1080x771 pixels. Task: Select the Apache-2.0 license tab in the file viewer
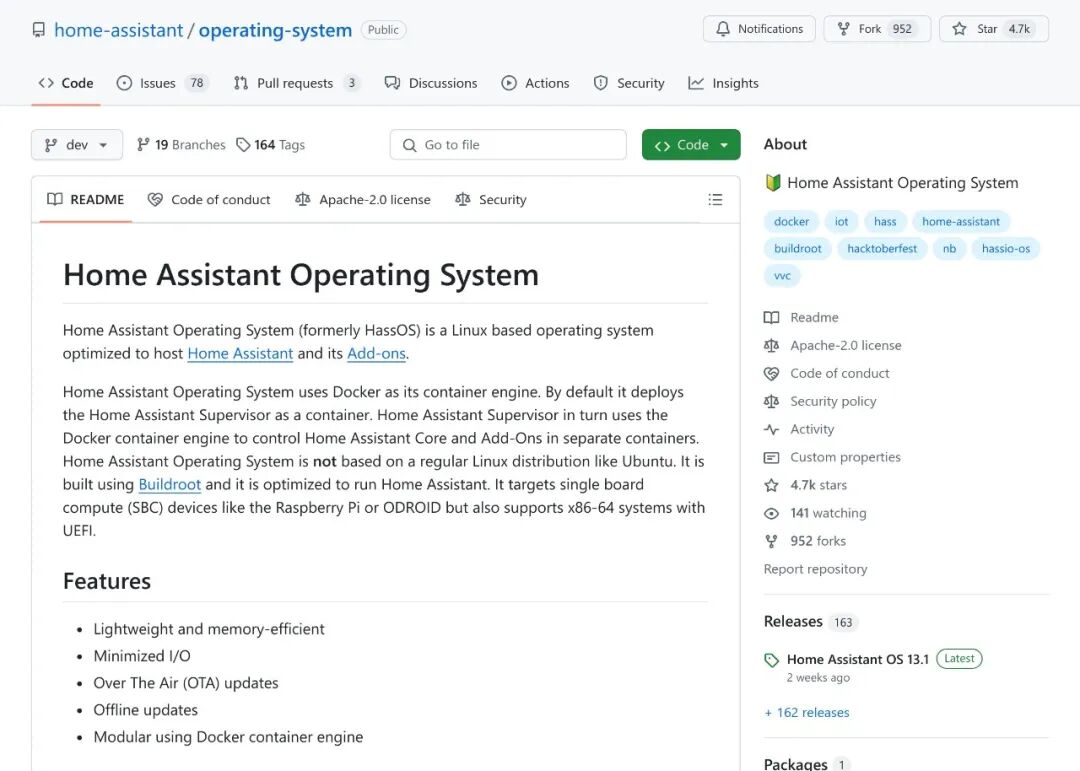pyautogui.click(x=362, y=200)
